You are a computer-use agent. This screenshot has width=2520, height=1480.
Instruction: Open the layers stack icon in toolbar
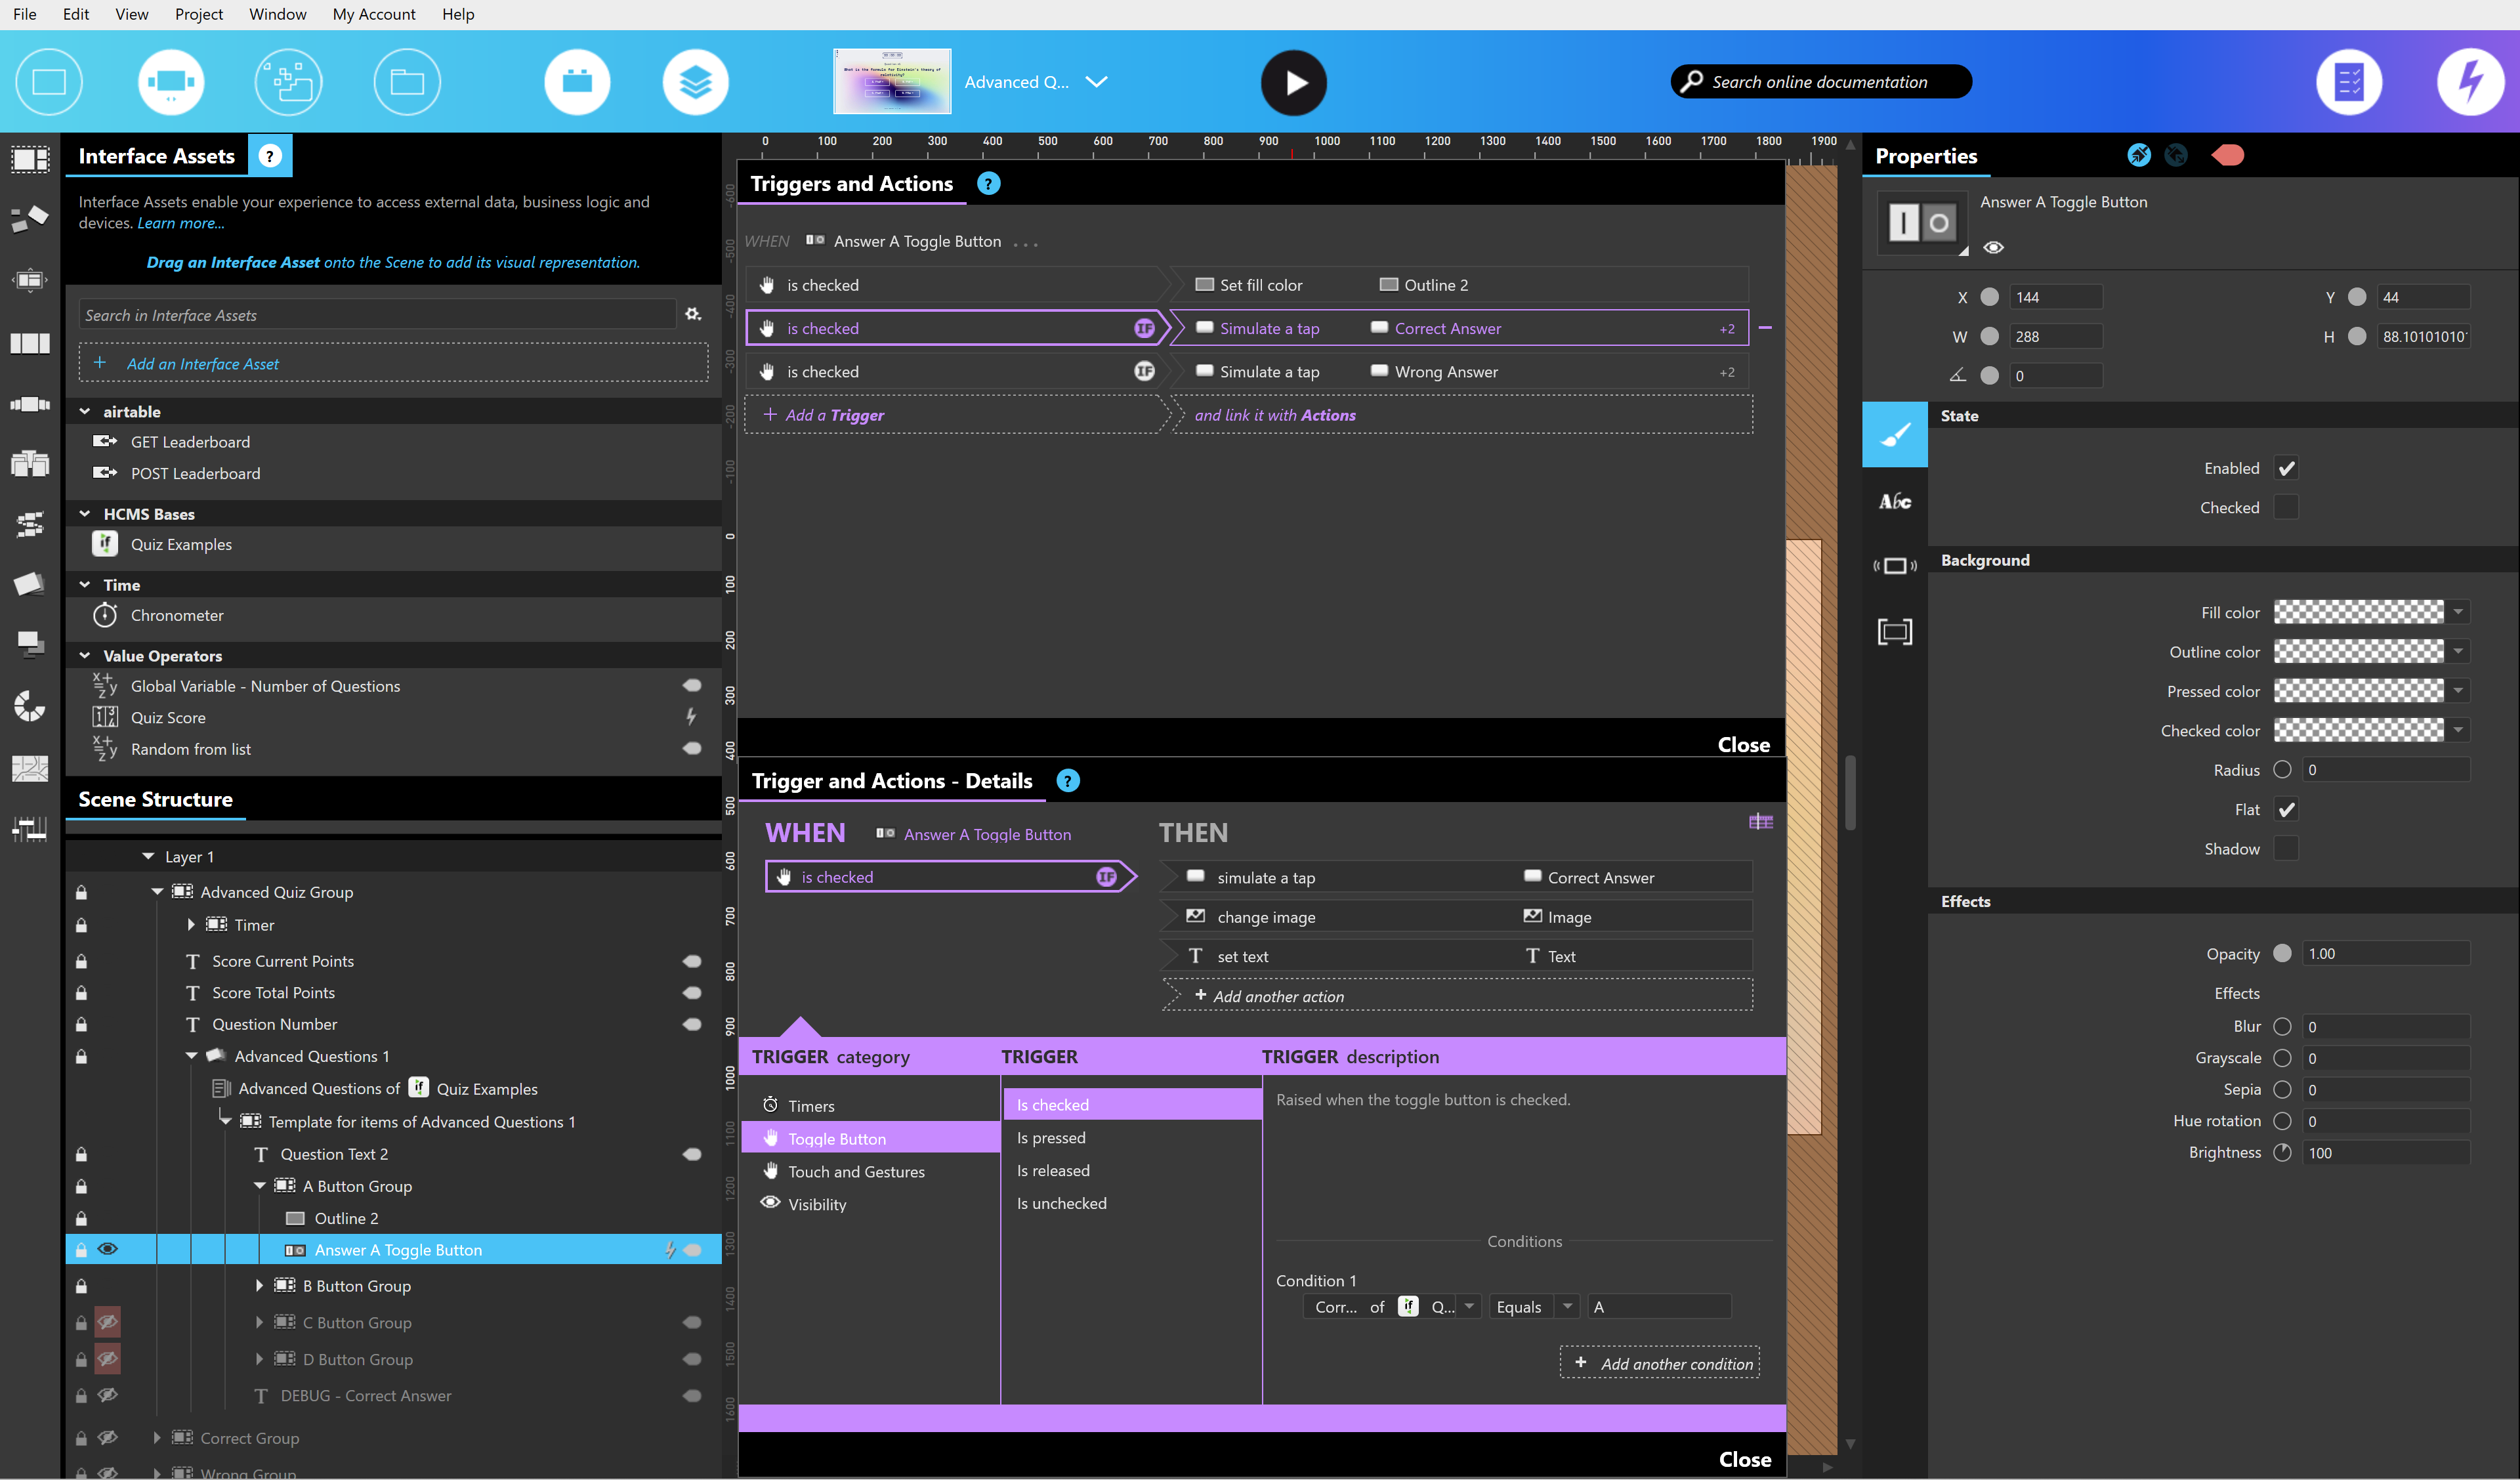[695, 82]
